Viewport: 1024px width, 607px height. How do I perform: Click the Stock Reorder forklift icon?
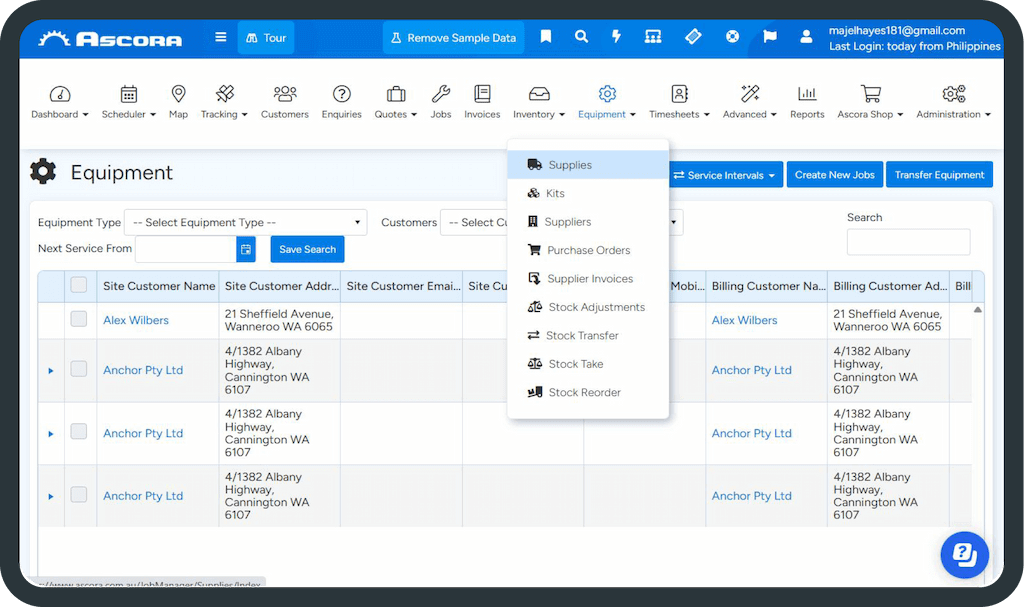tap(535, 392)
